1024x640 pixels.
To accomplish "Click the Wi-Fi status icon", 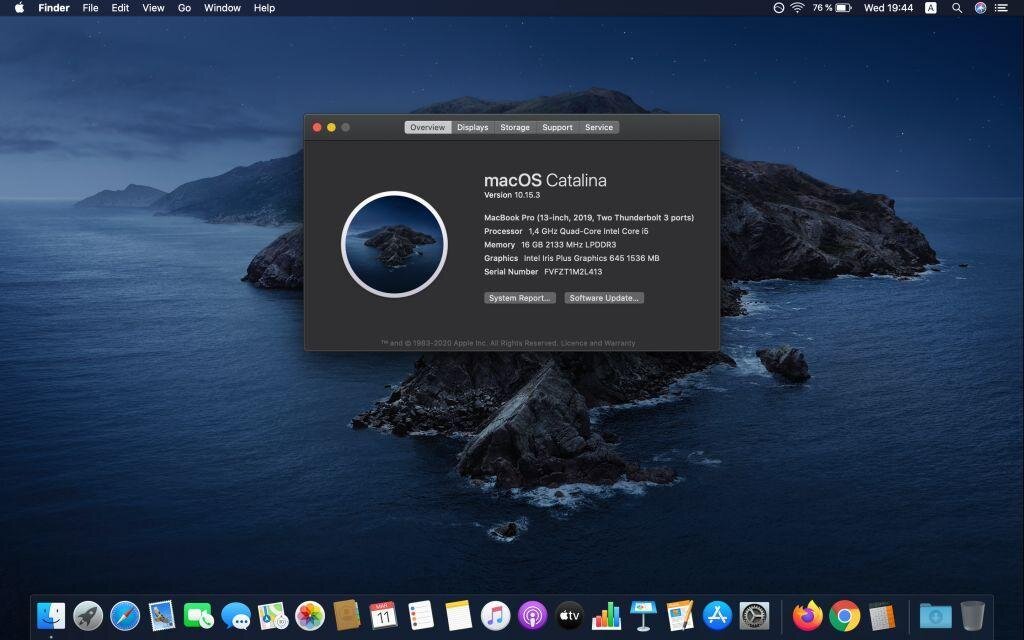I will pyautogui.click(x=797, y=8).
